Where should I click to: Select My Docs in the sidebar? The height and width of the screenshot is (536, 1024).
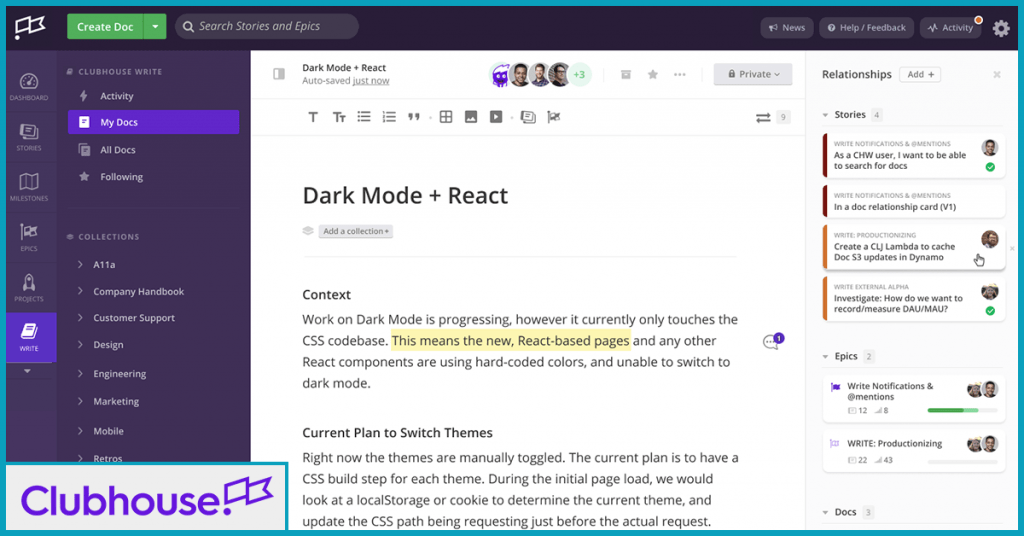(153, 122)
